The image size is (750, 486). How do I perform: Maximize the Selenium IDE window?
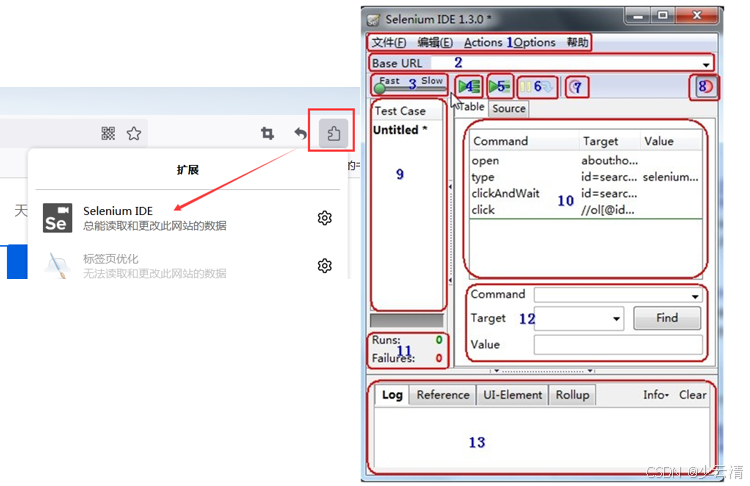[662, 16]
